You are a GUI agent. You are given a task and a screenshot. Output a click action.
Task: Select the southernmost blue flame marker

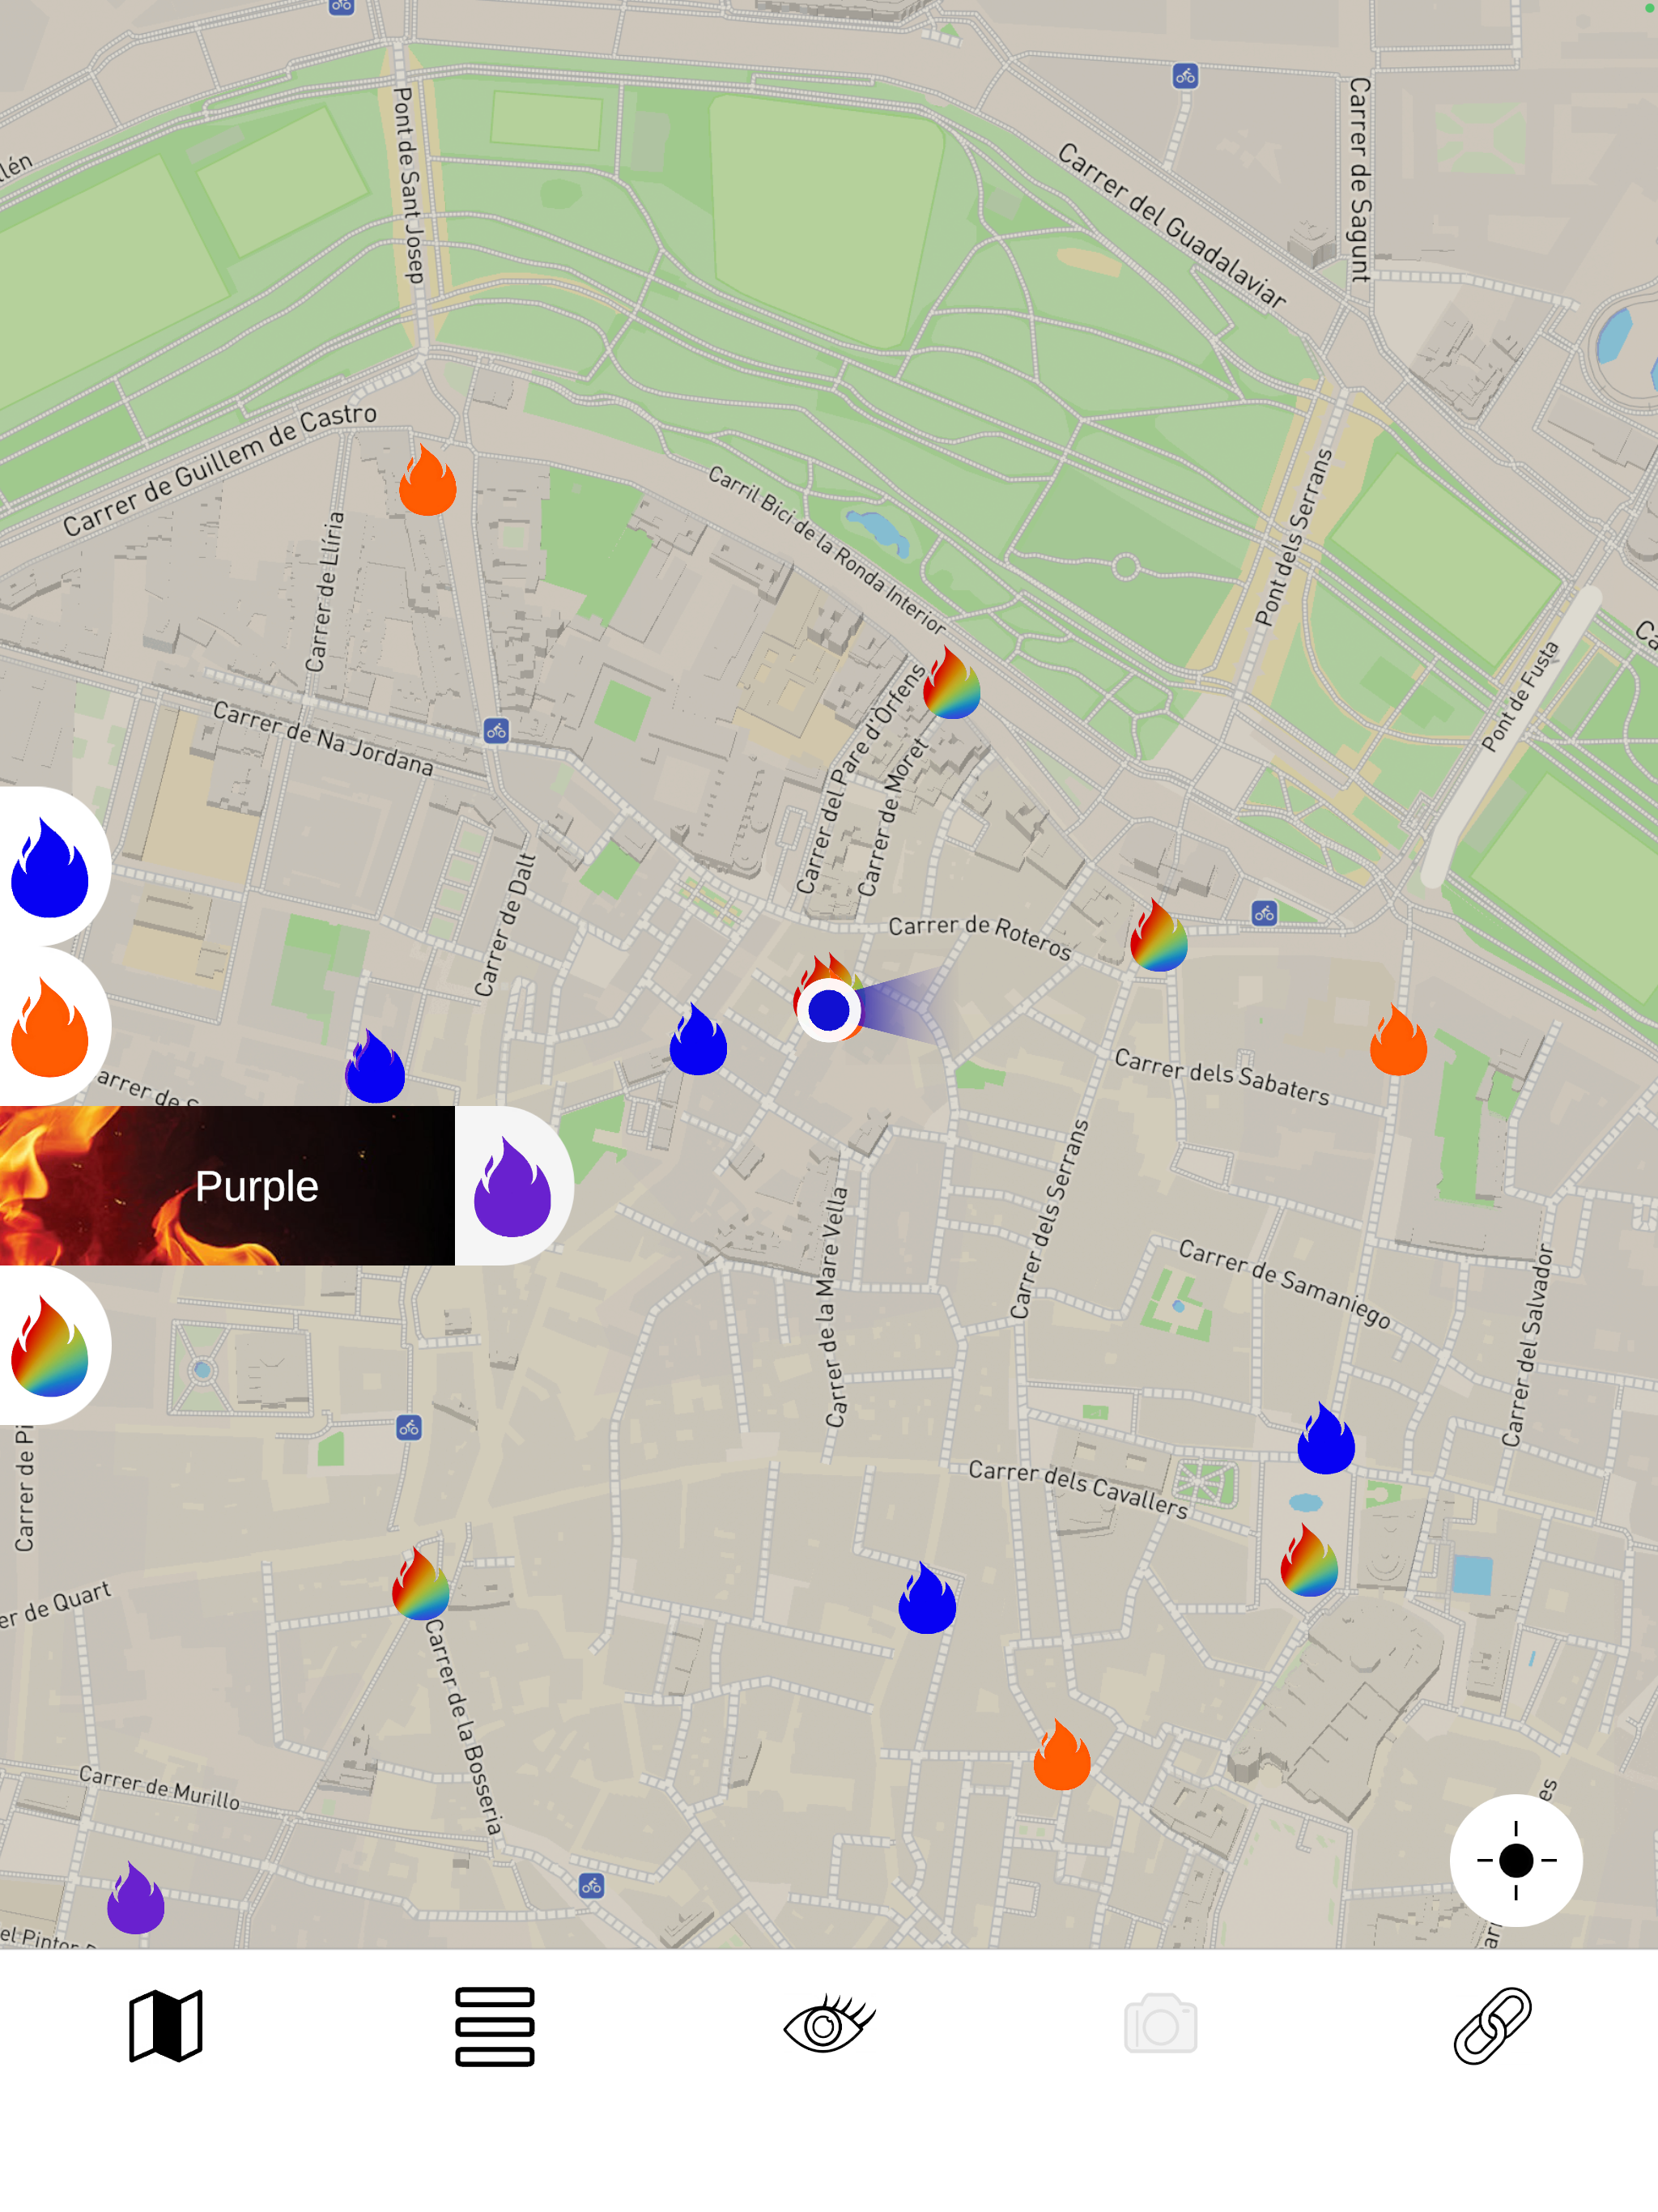click(x=927, y=1598)
